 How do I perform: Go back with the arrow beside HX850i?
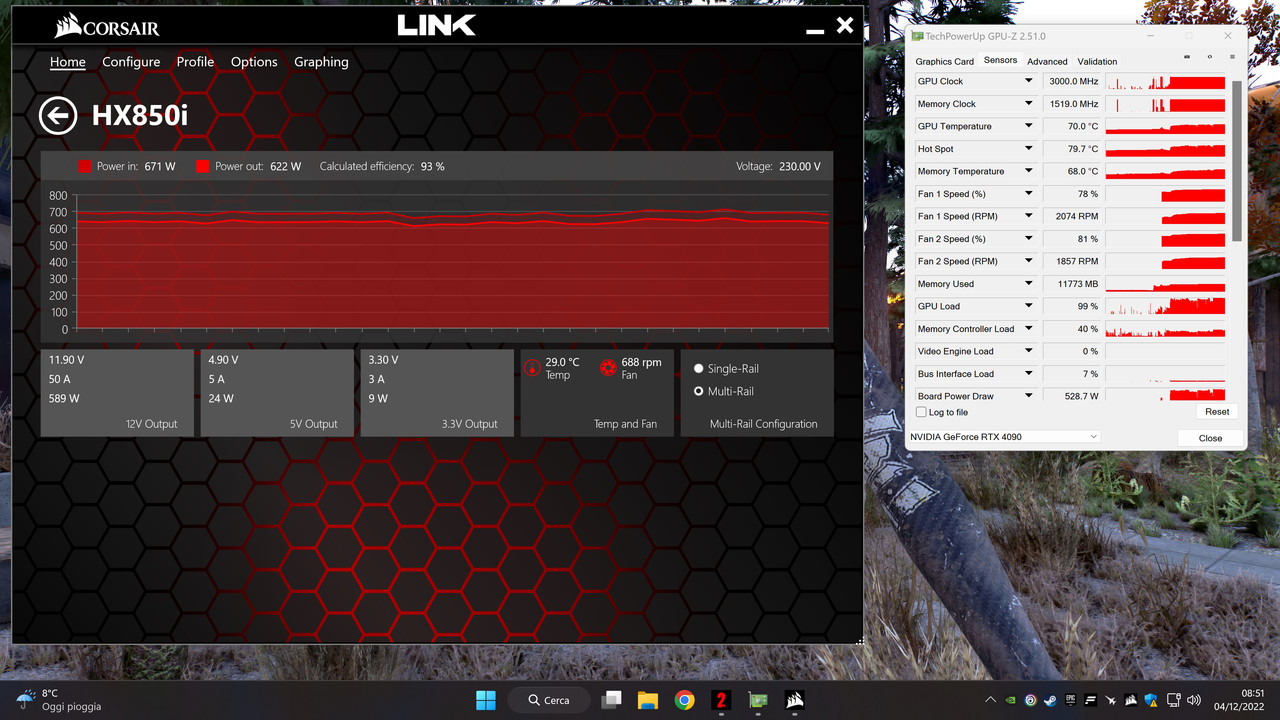pyautogui.click(x=58, y=115)
